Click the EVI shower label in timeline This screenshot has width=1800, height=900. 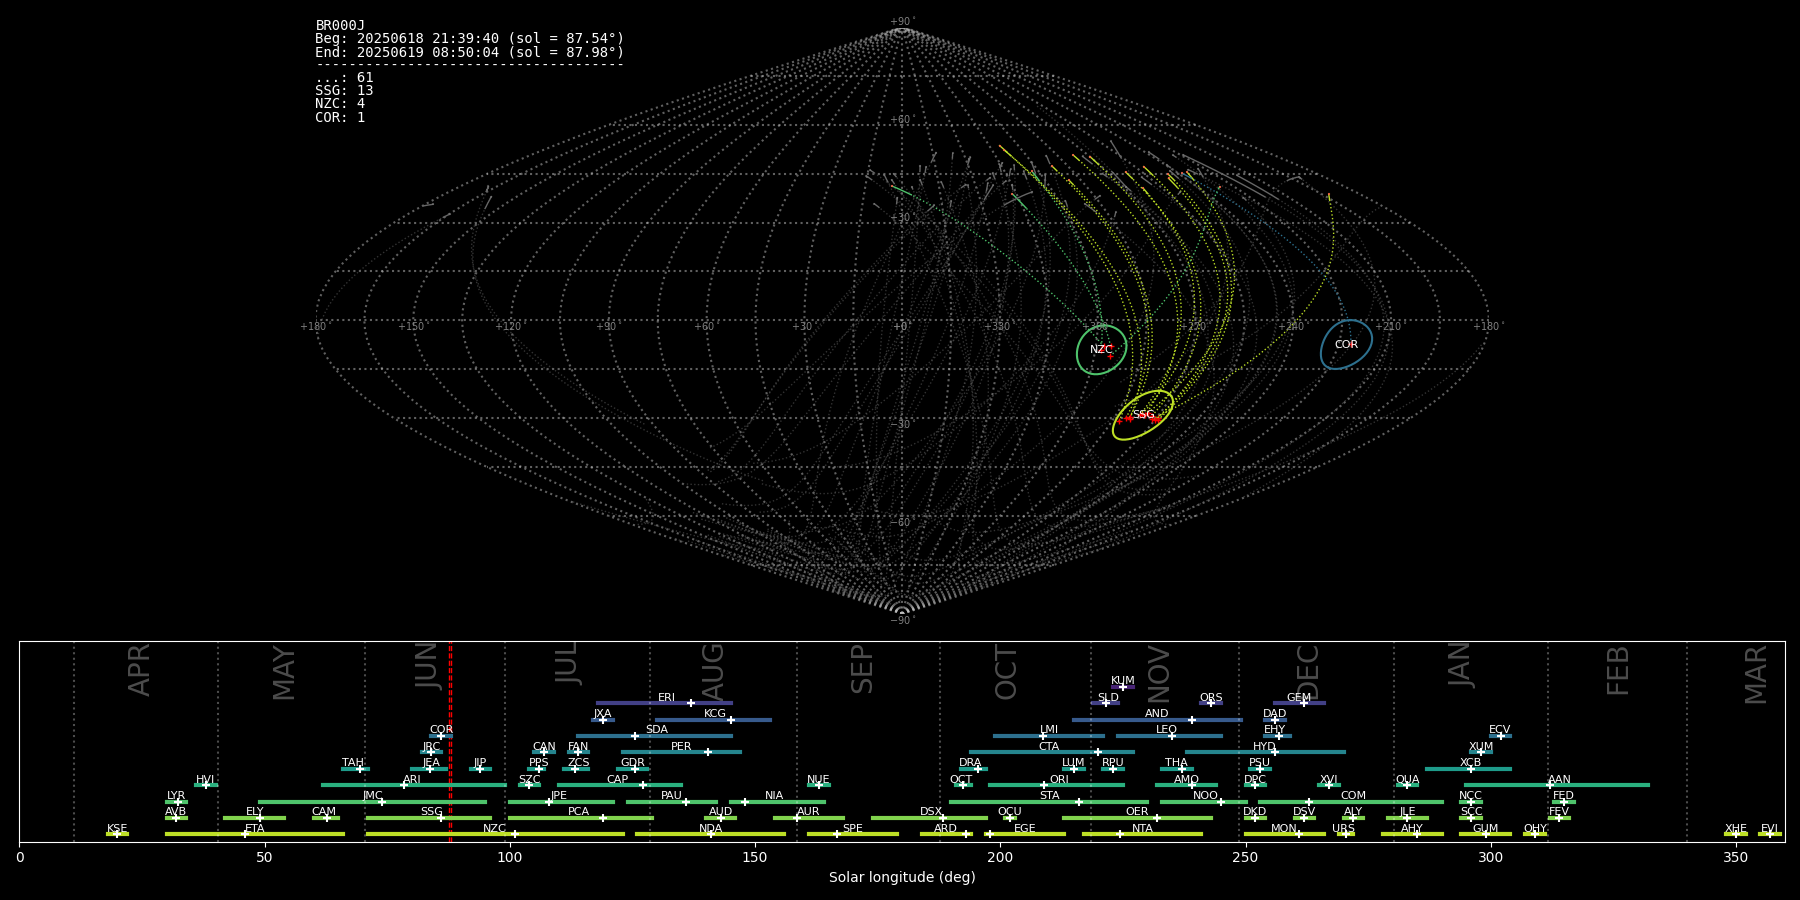click(x=1769, y=829)
